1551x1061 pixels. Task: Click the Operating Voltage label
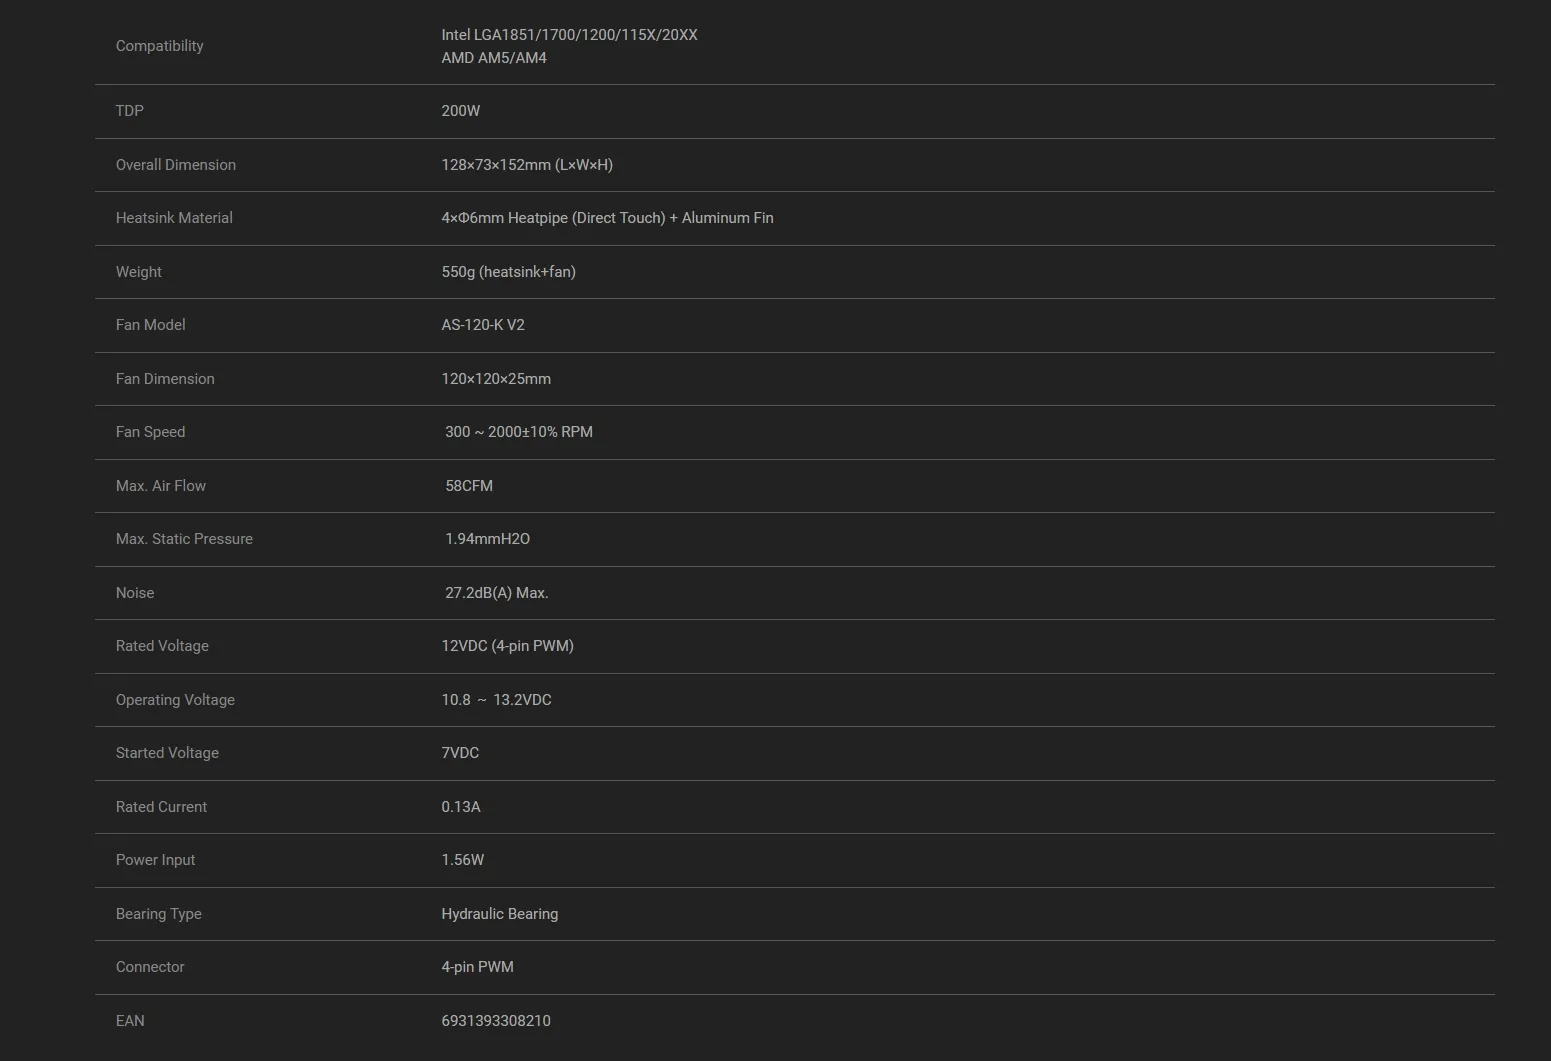point(175,700)
